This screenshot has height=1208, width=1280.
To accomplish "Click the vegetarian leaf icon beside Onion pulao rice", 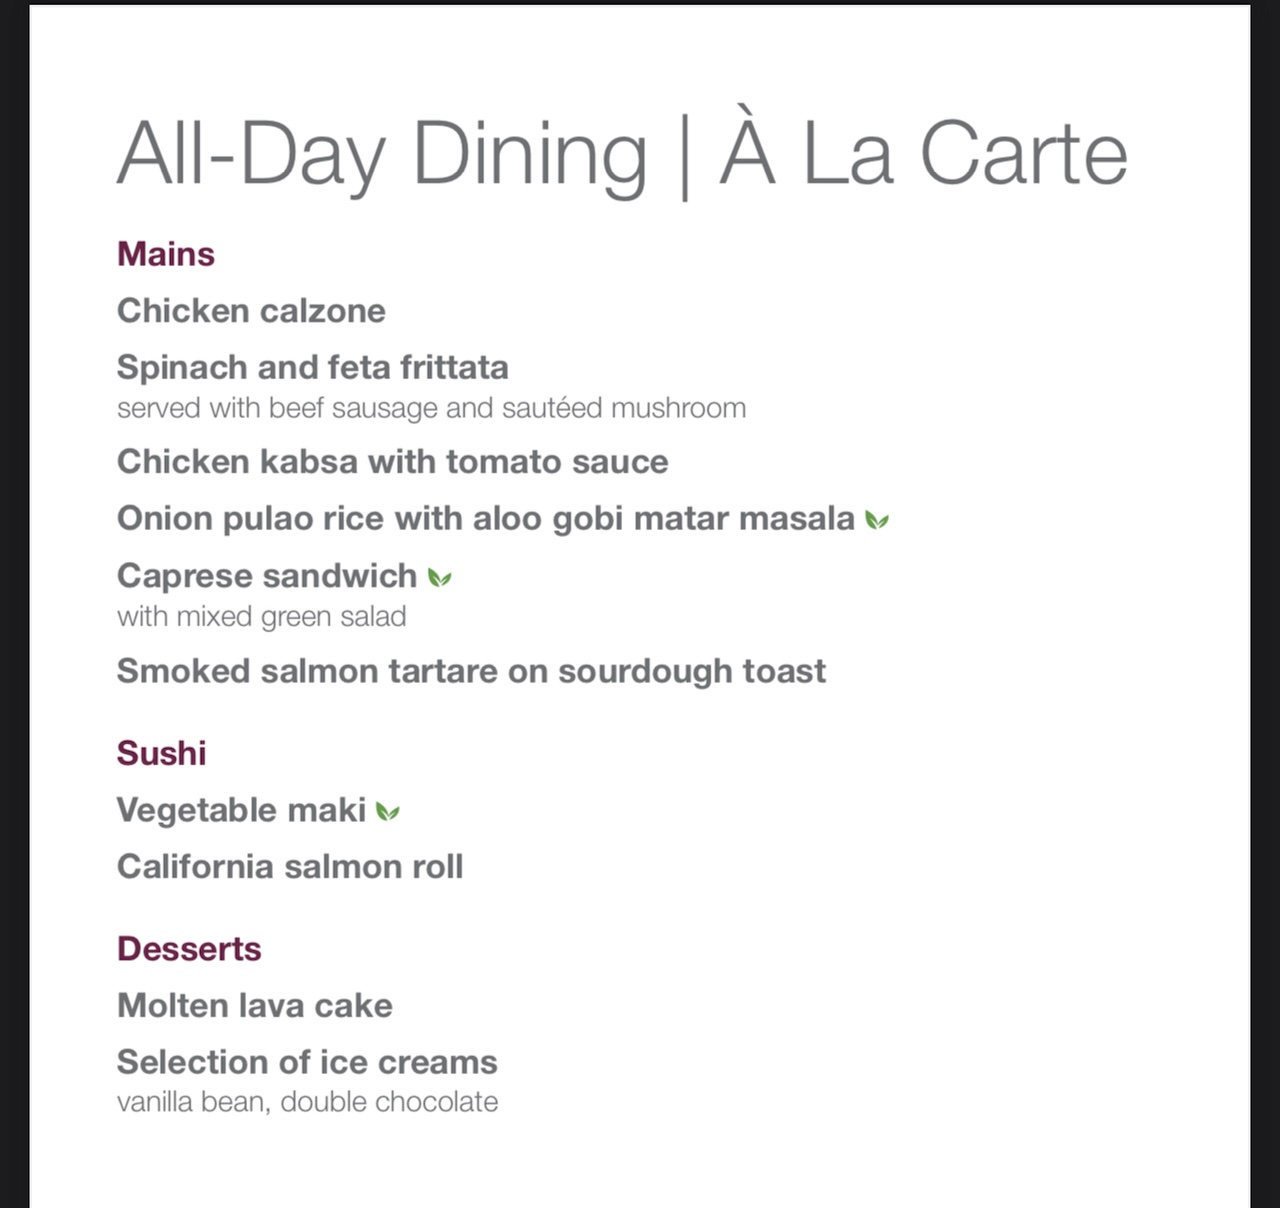I will coord(877,520).
